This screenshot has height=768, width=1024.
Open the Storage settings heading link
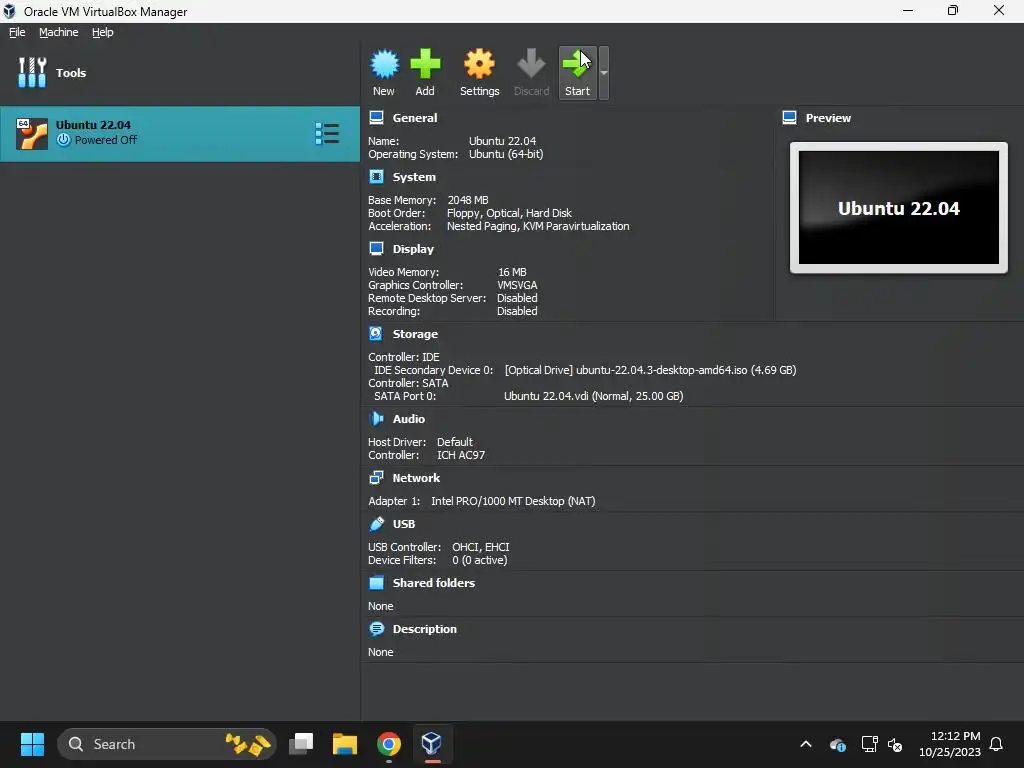point(415,334)
